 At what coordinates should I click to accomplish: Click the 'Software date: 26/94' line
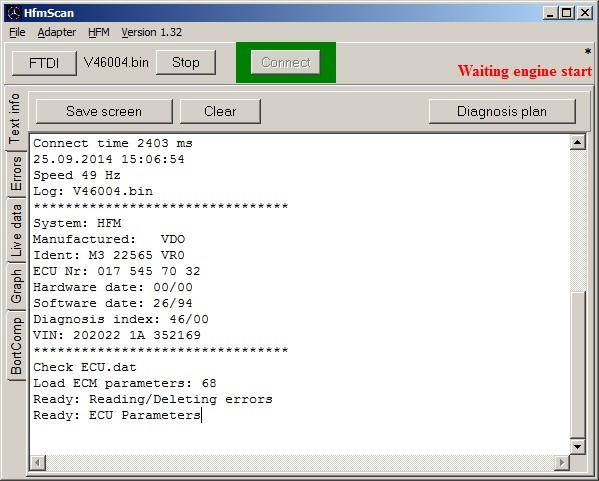113,304
